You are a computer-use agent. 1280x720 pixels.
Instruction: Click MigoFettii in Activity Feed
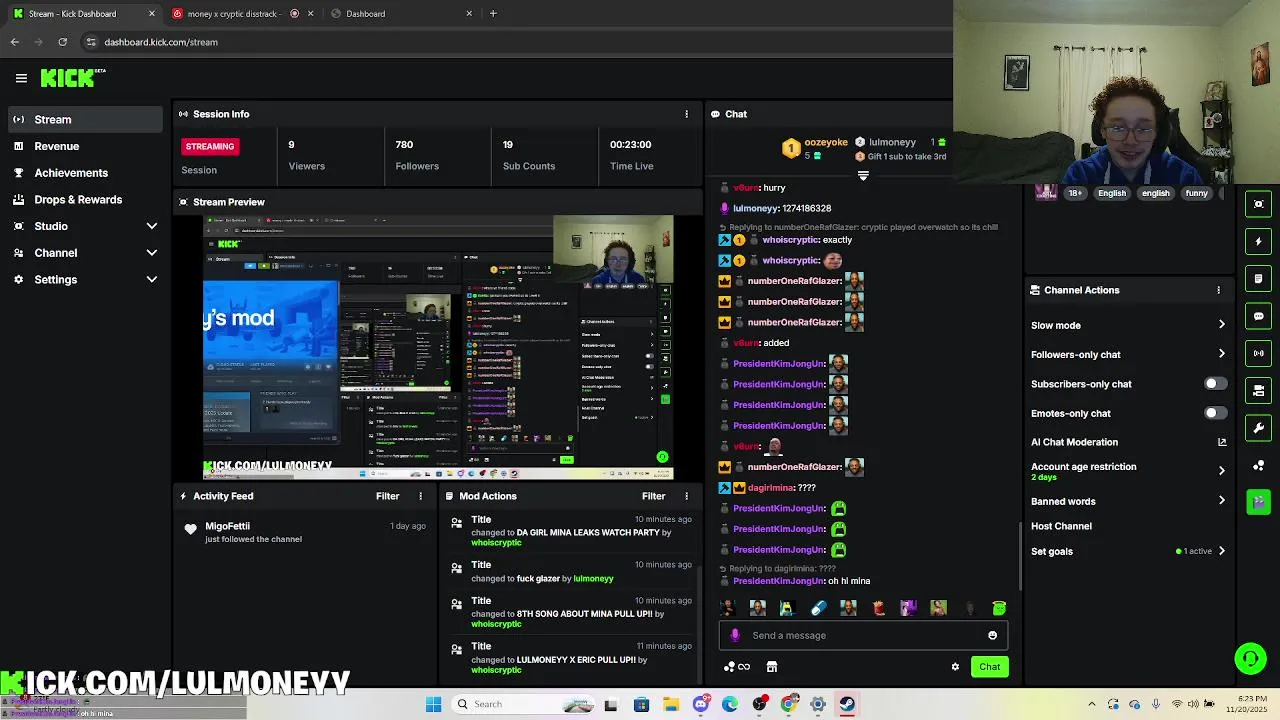click(x=227, y=526)
